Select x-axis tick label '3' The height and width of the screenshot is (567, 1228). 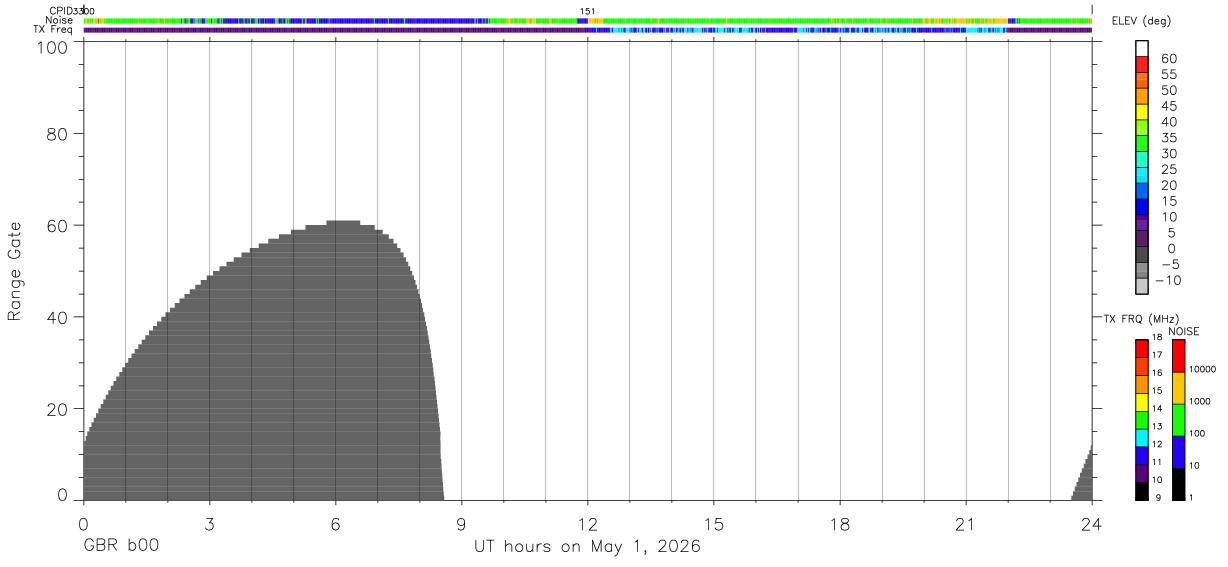(x=209, y=524)
